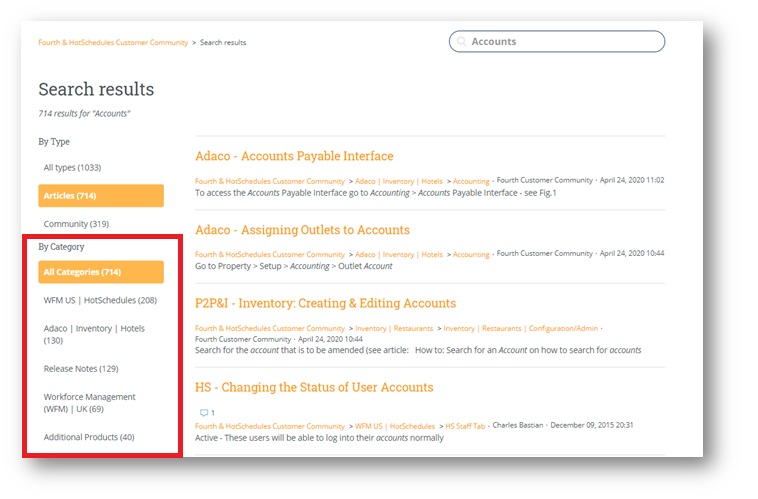
Task: Open the comment bubble icon under HS article
Action: tap(204, 412)
